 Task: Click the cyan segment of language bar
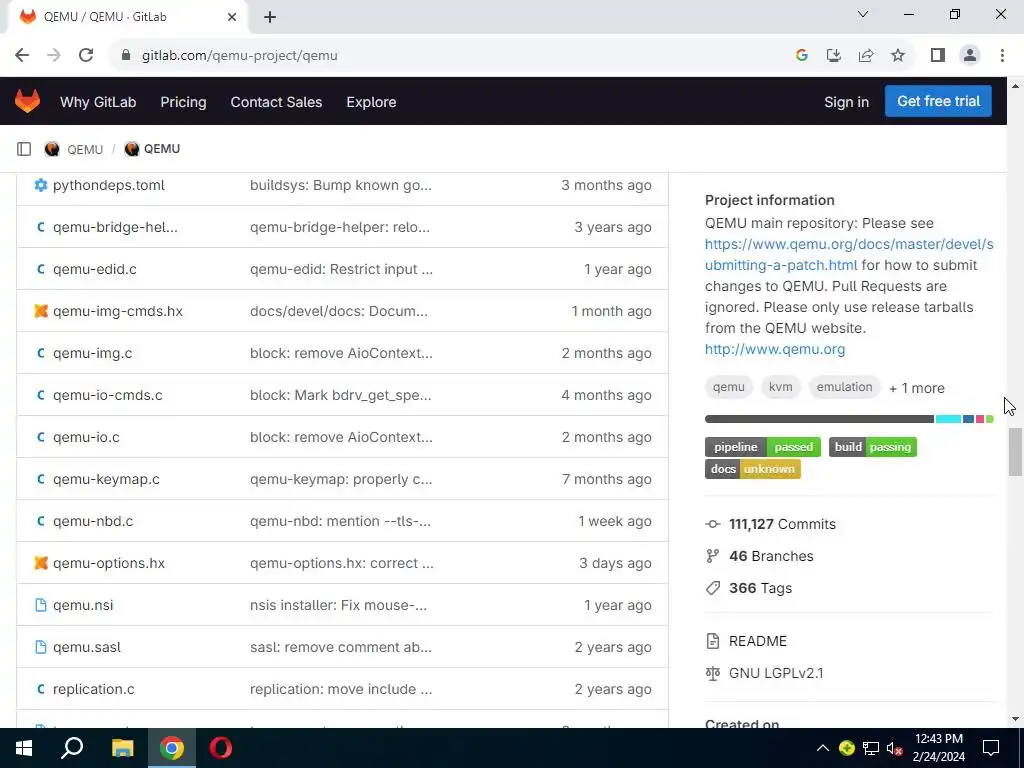(x=948, y=419)
